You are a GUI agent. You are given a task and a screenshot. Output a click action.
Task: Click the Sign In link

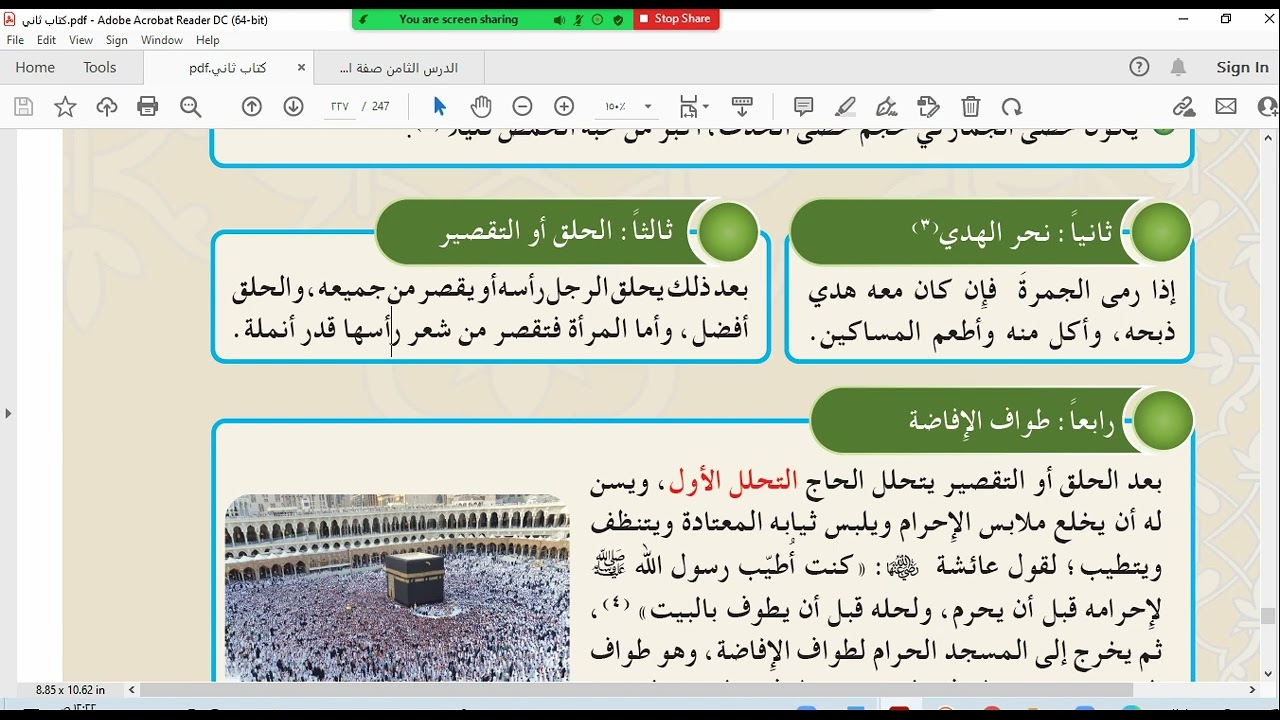[x=1242, y=67]
